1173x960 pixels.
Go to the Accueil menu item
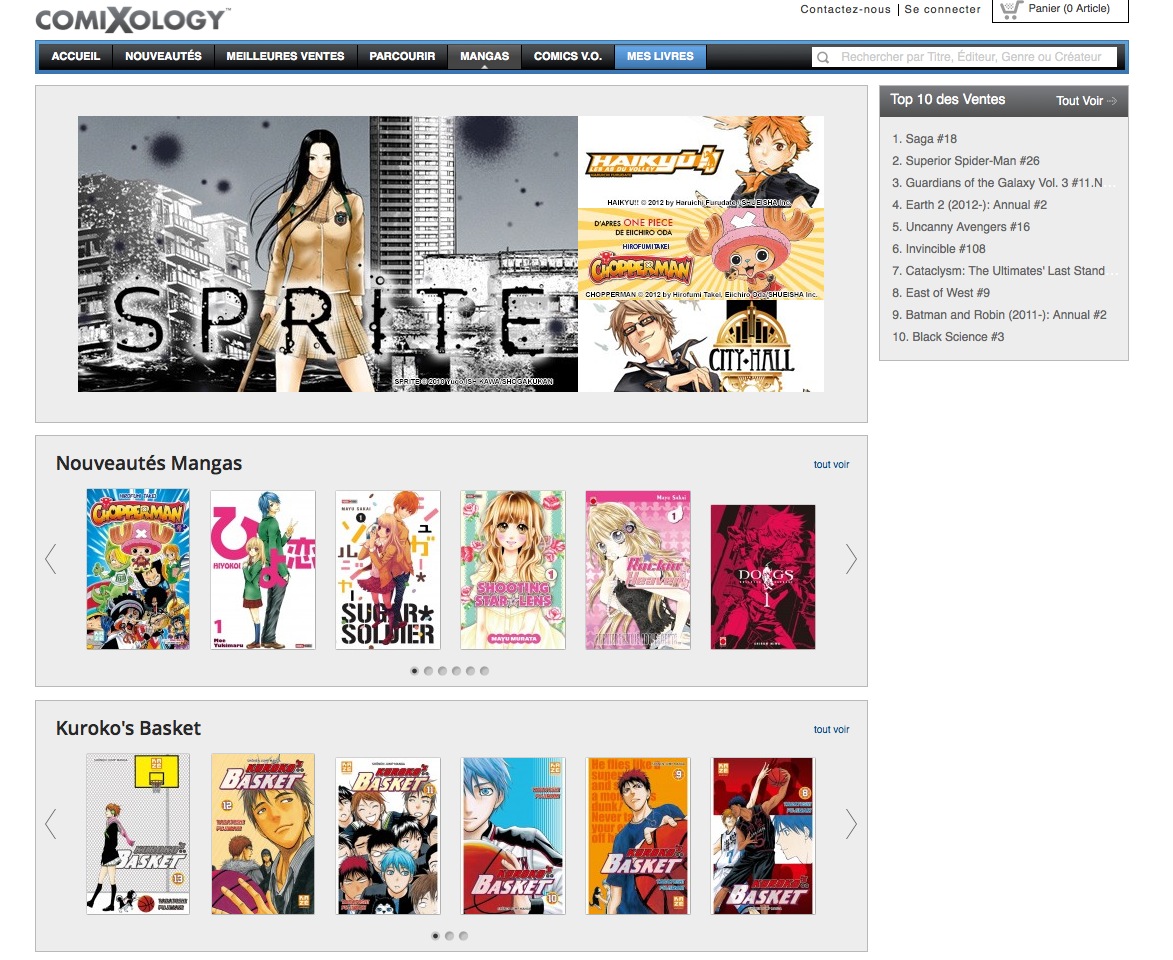[76, 56]
